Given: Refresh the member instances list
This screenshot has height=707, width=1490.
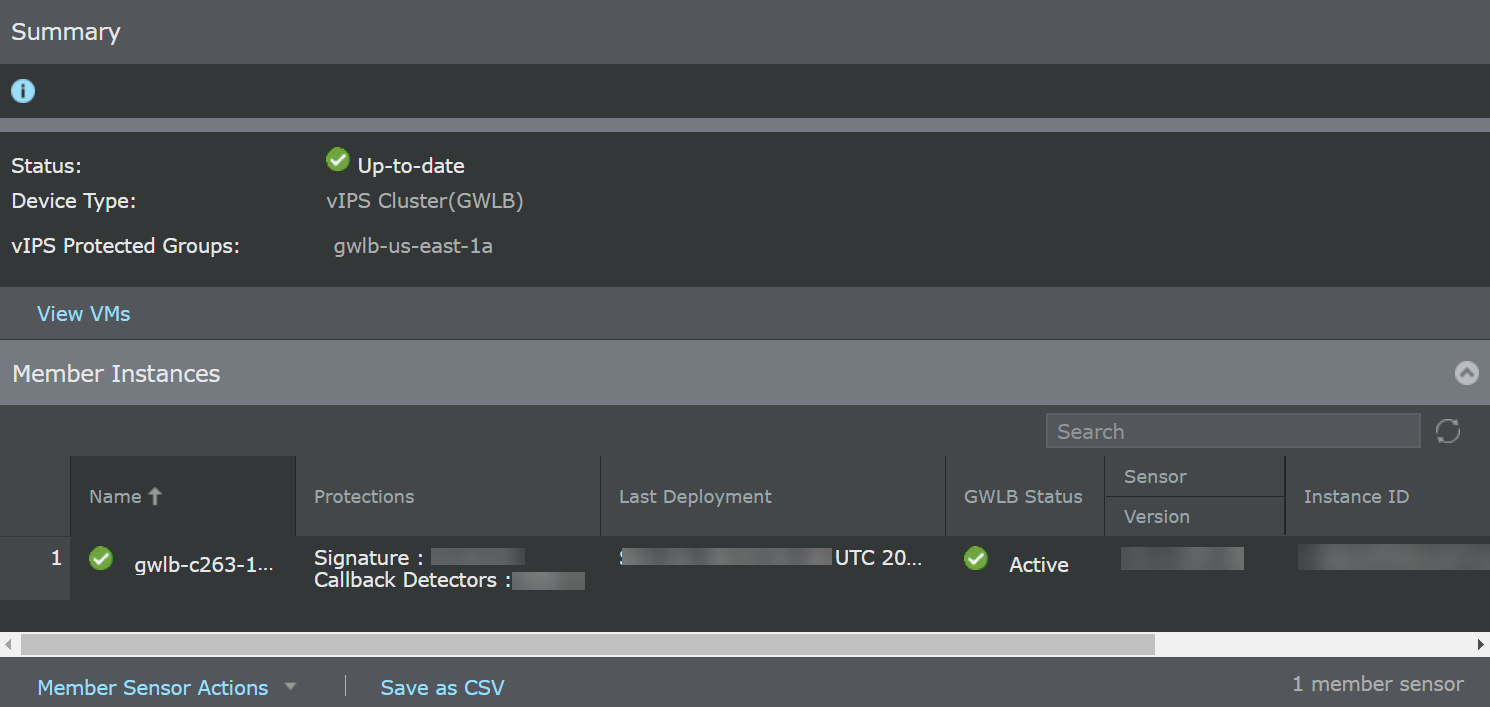Looking at the screenshot, I should pyautogui.click(x=1448, y=431).
